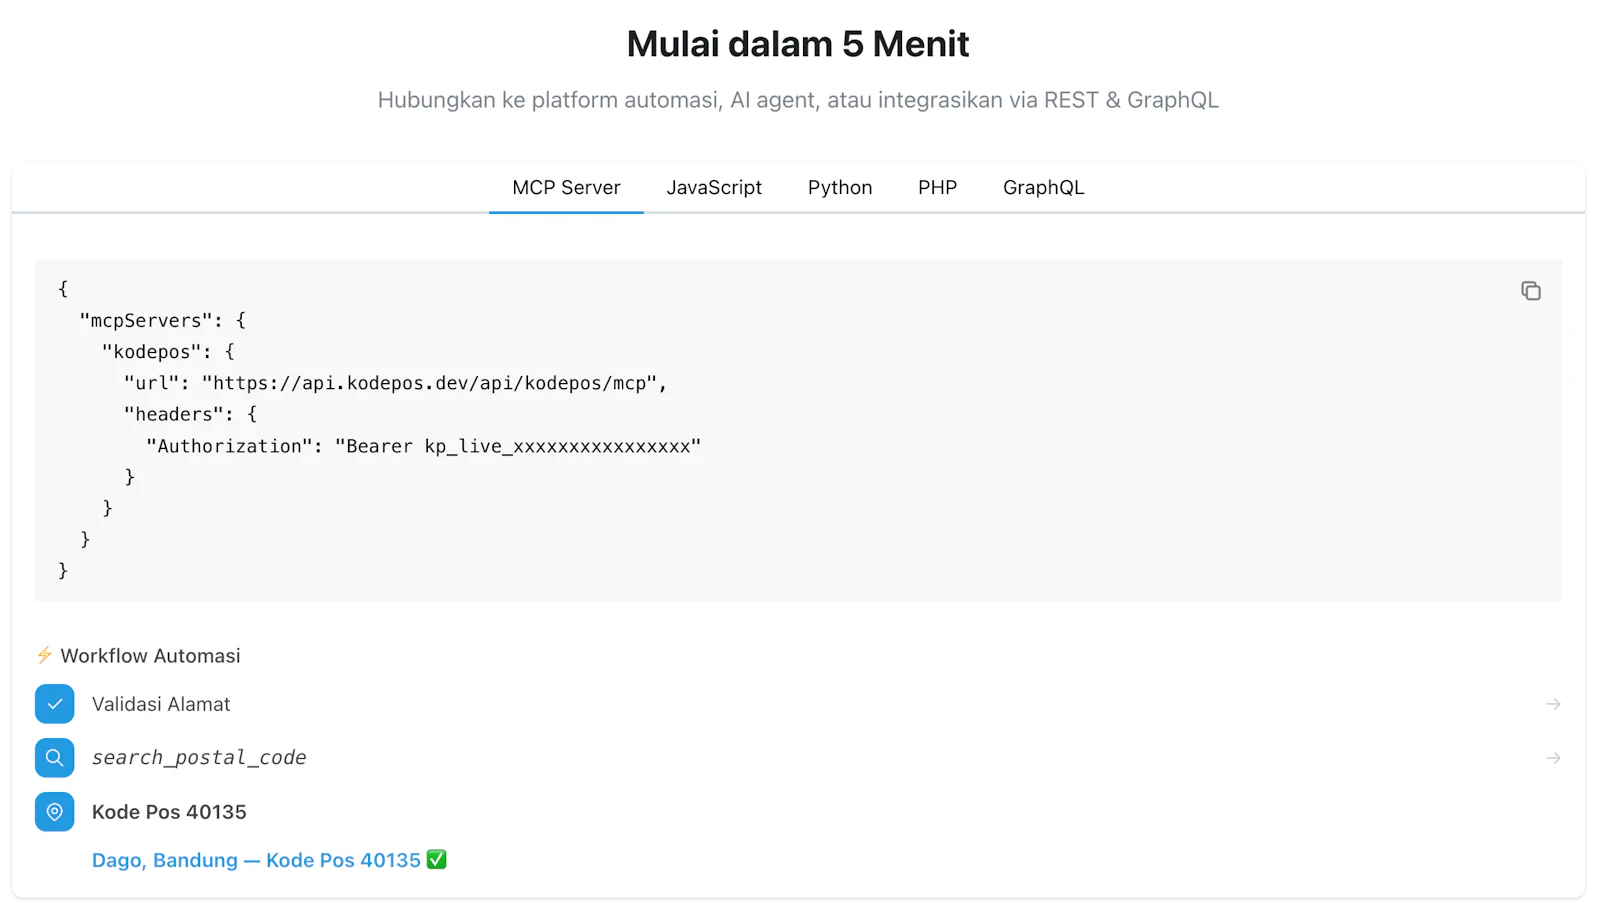Click the search_postal_code step label
The width and height of the screenshot is (1600, 909).
pyautogui.click(x=199, y=758)
